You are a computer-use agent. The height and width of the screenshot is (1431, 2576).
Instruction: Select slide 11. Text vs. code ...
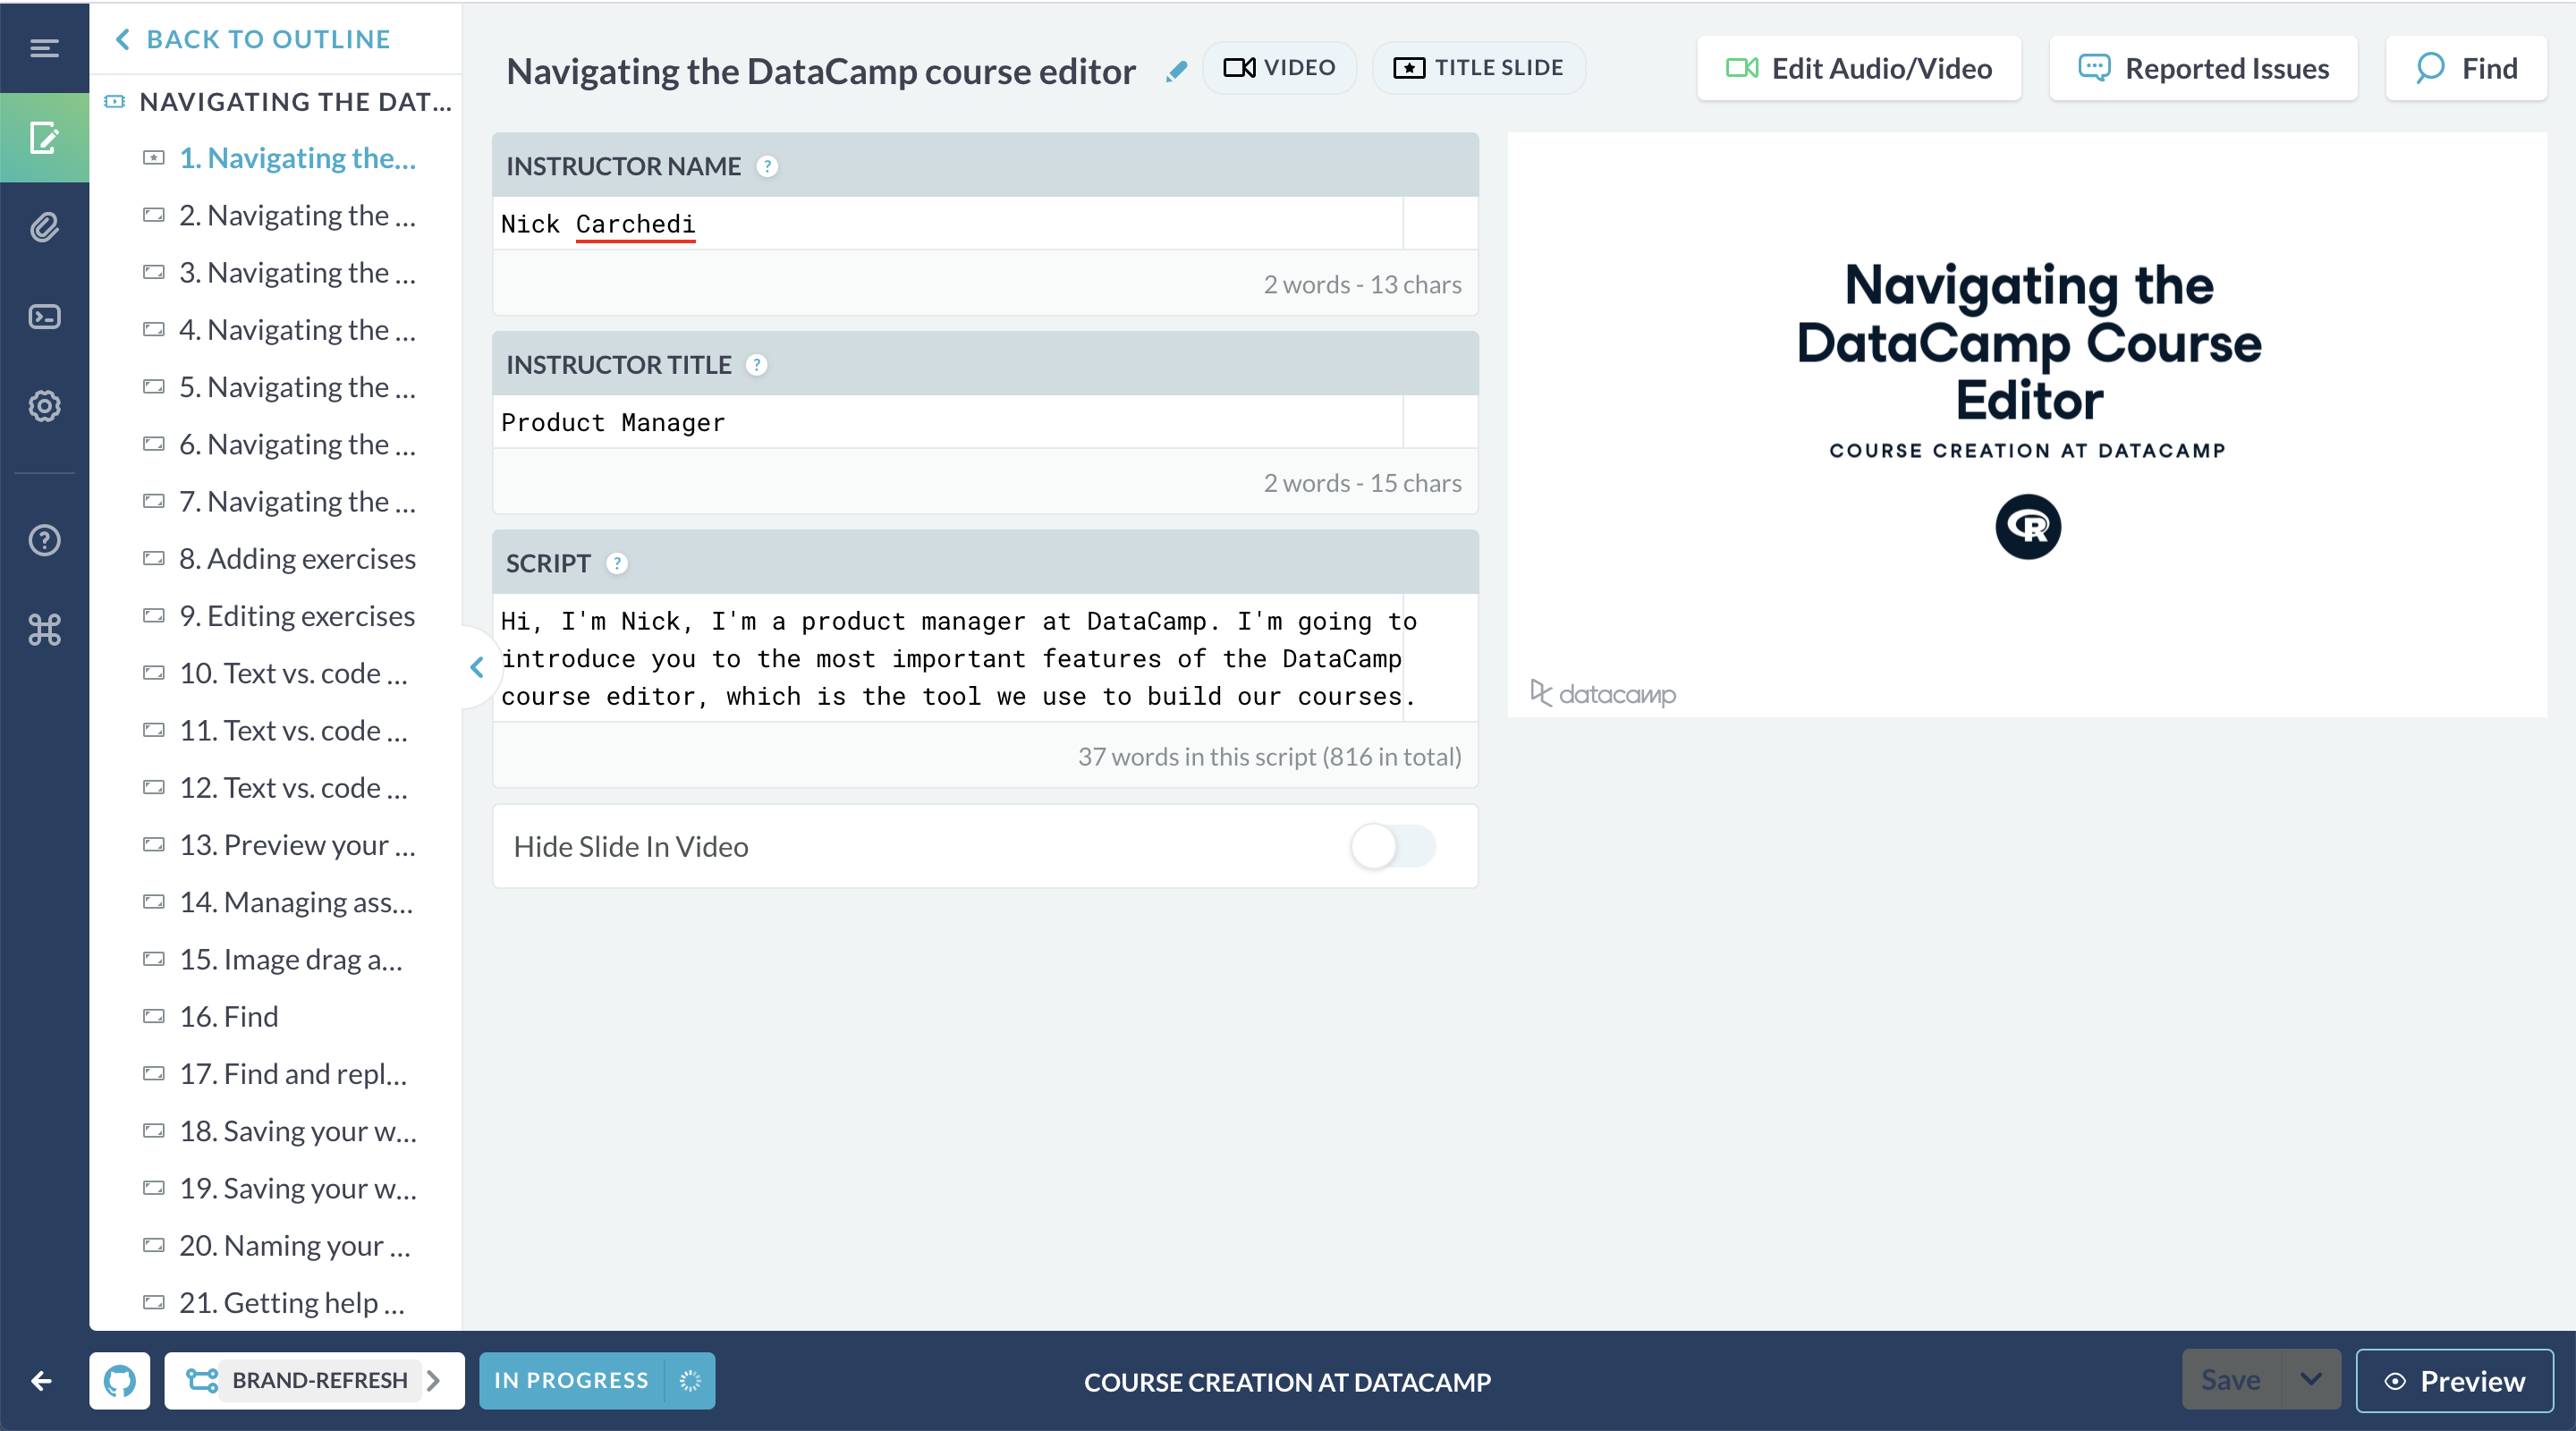(x=293, y=730)
